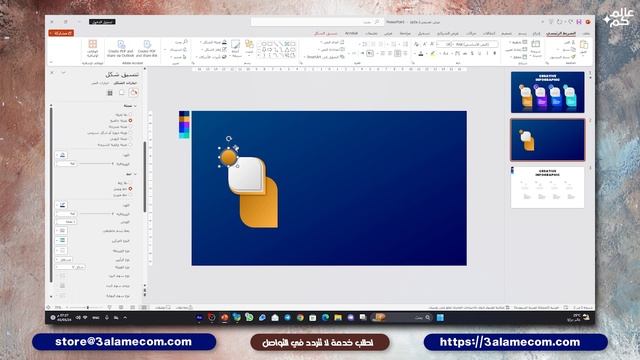Collapse the Line section header
The width and height of the screenshot is (640, 360).
click(x=131, y=174)
